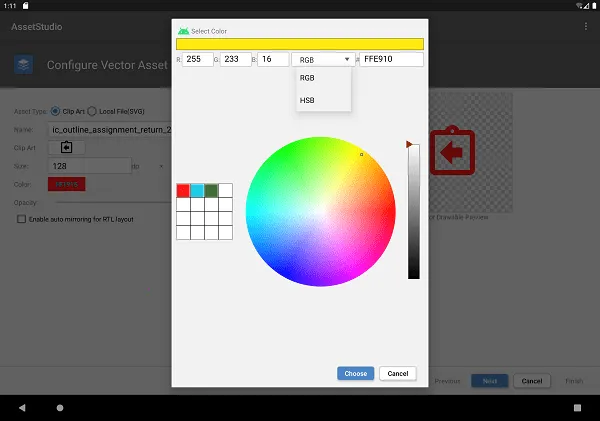Select the green recent color swatch

click(211, 190)
